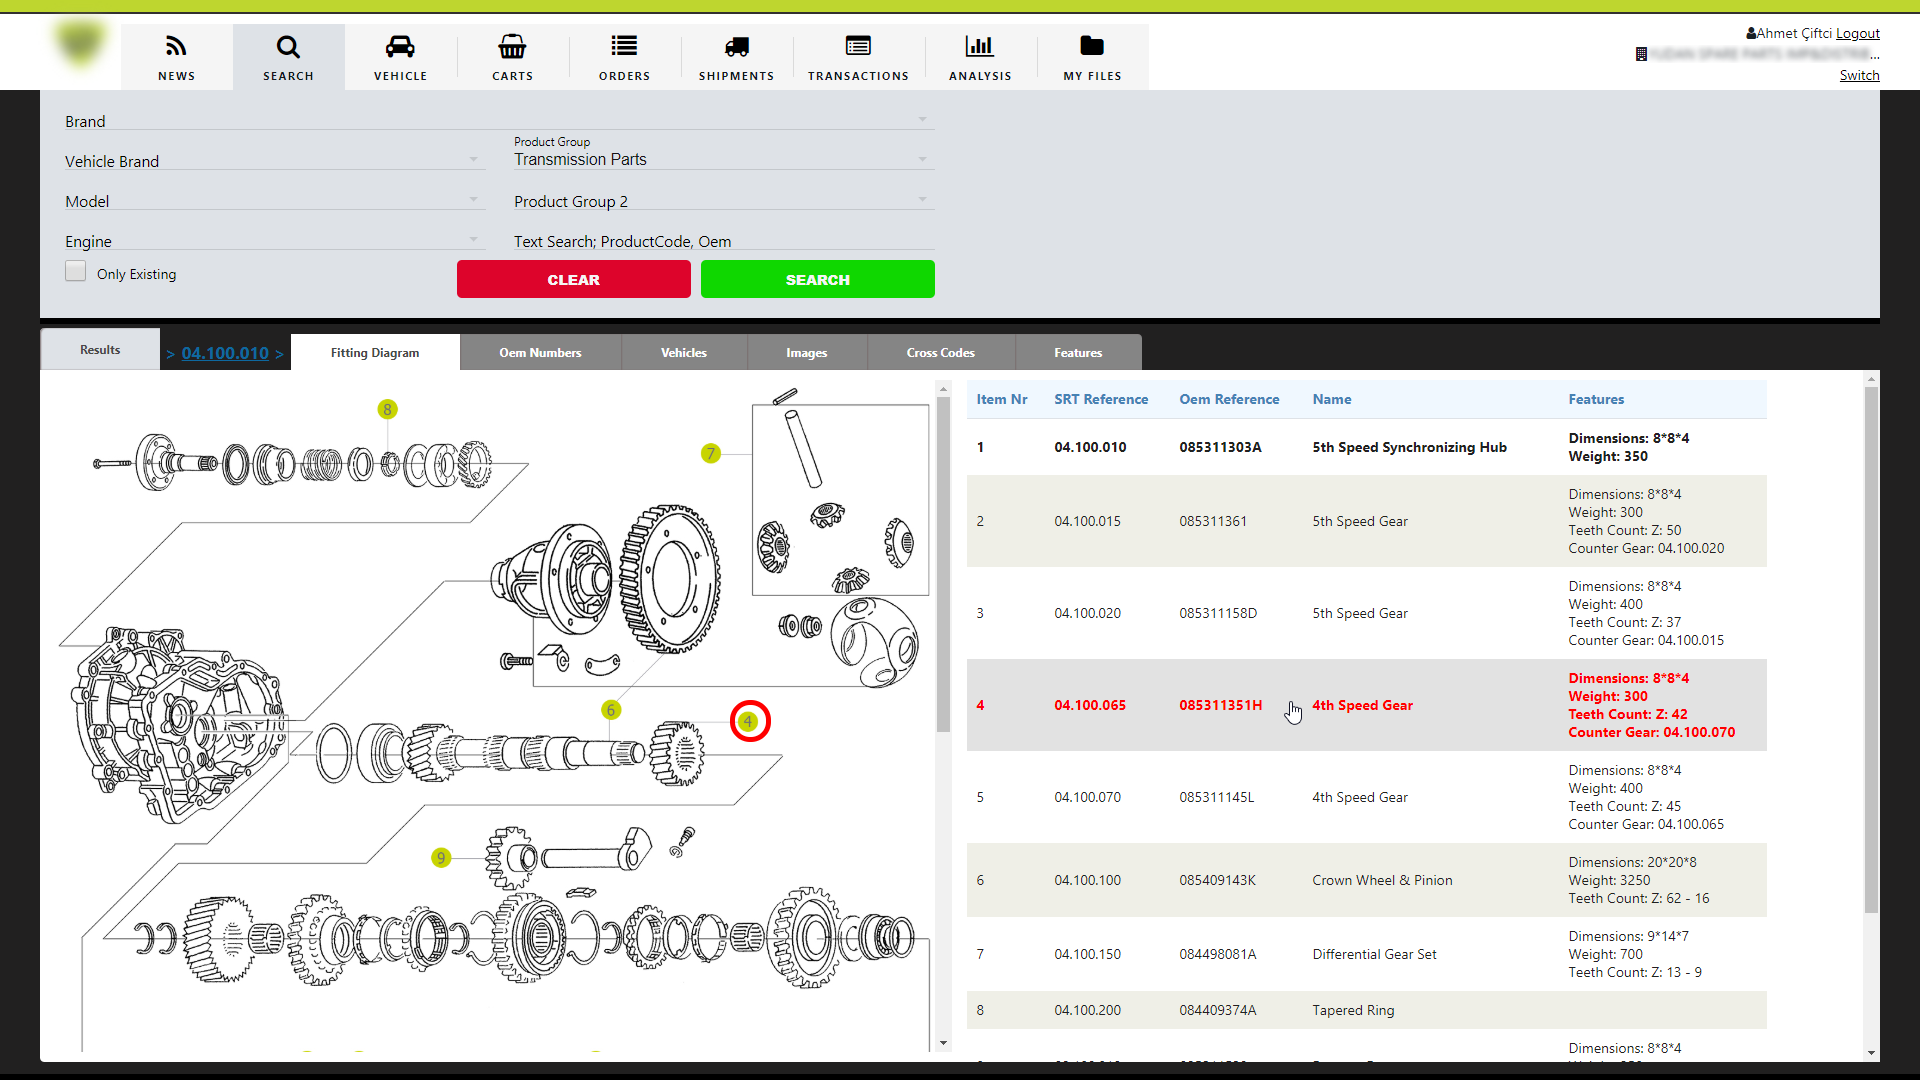
Task: Switch to the Cross Codes tab
Action: pos(940,353)
